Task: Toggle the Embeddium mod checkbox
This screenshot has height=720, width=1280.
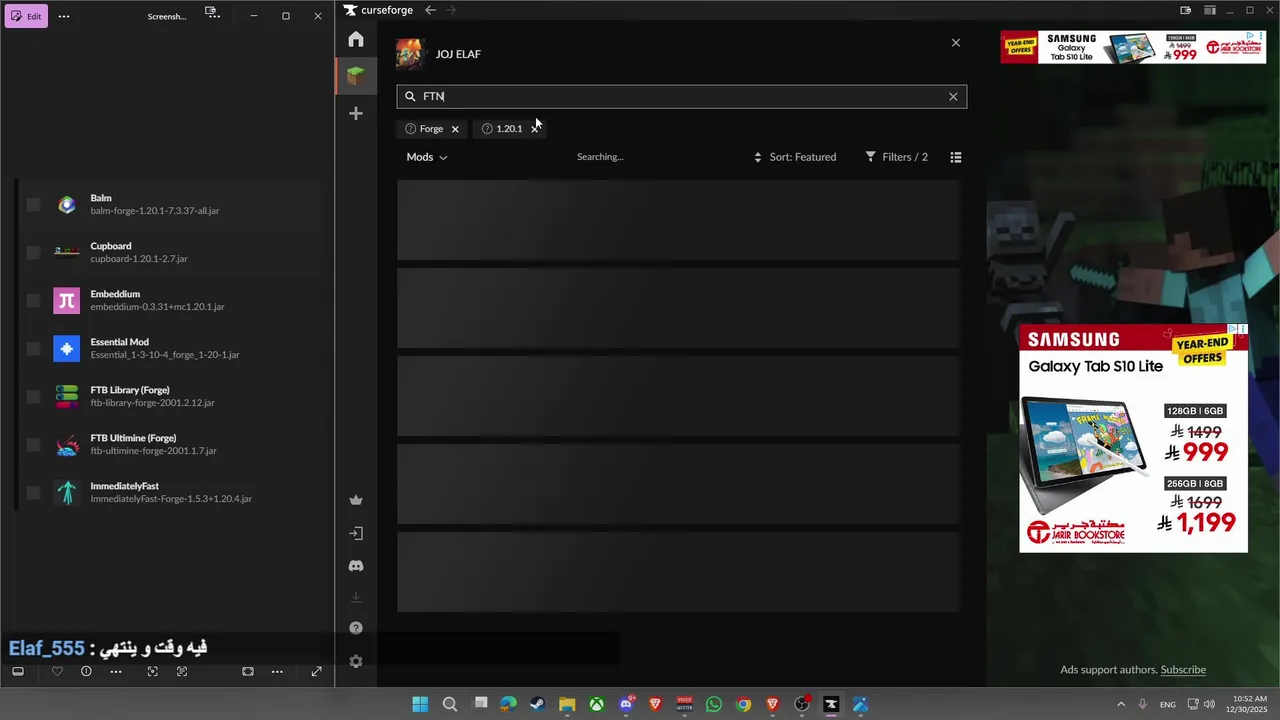Action: (33, 301)
